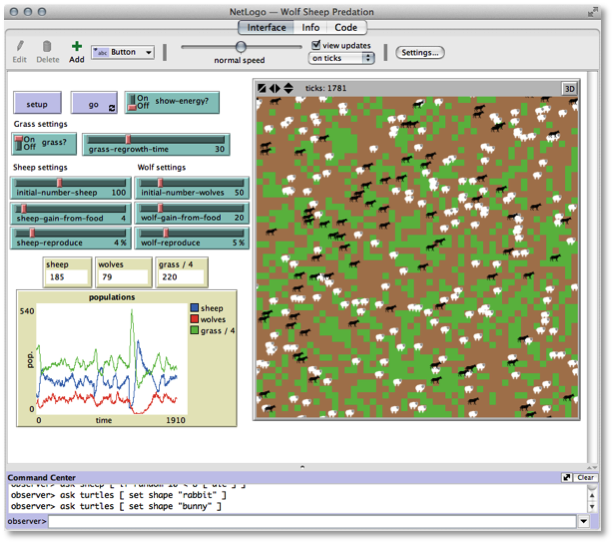
Task: Click the forever loop icon on go
Action: [x=112, y=108]
